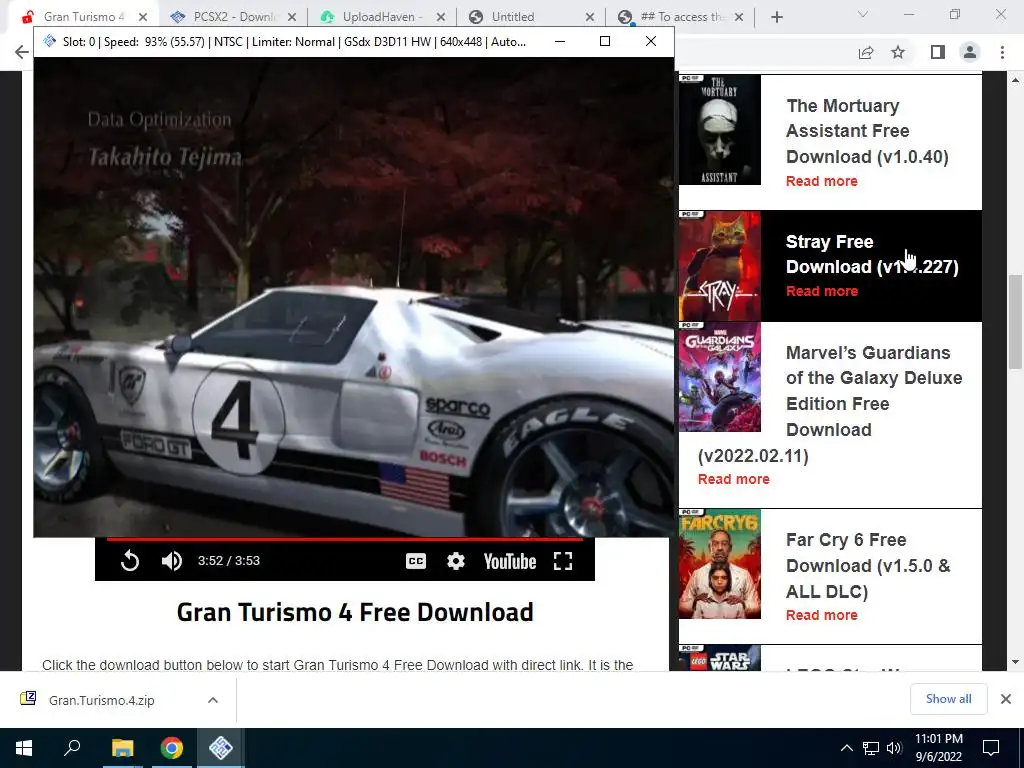Open Chrome profile avatar
This screenshot has width=1024, height=768.
pyautogui.click(x=970, y=52)
